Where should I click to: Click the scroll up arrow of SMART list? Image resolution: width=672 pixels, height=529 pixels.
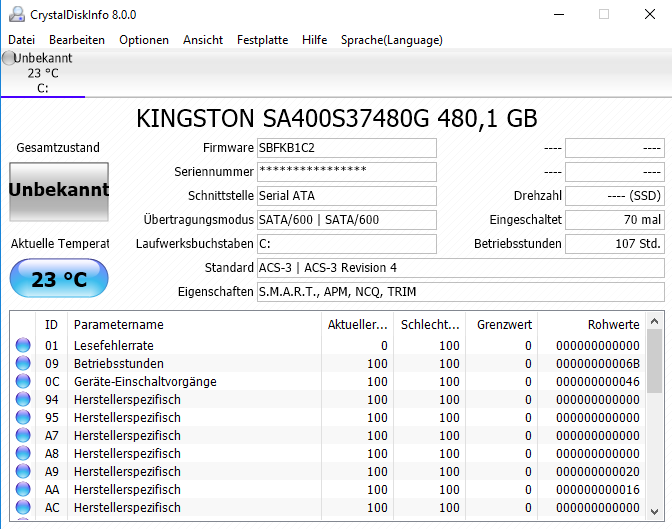(654, 321)
